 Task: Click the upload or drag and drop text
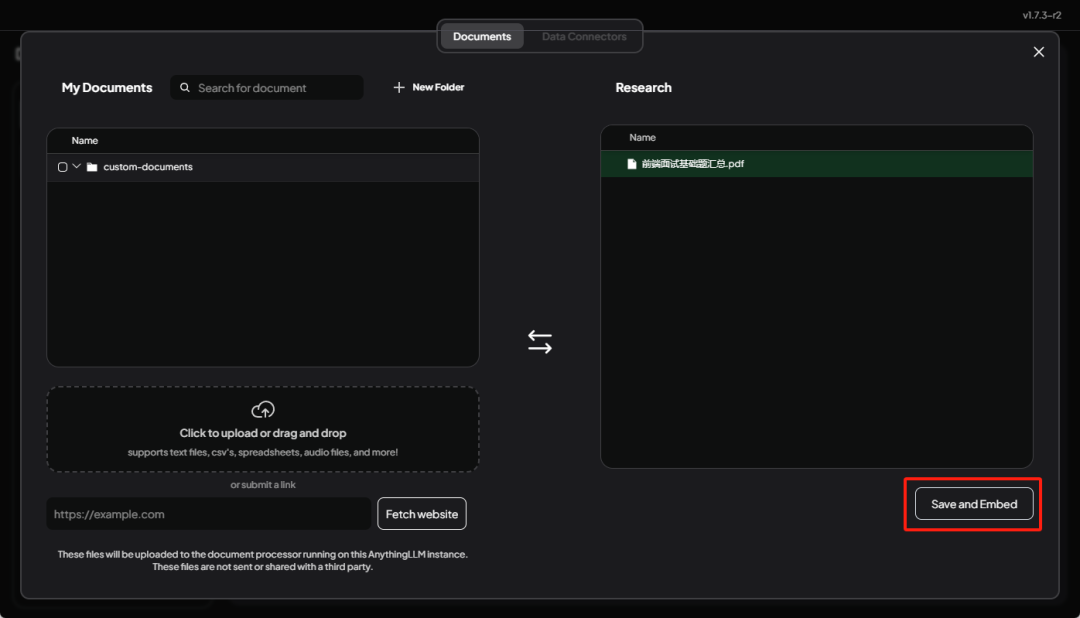point(263,433)
